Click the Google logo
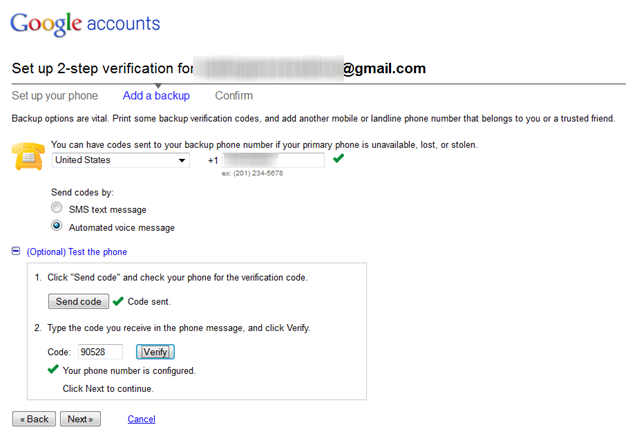This screenshot has width=628, height=445. click(46, 24)
